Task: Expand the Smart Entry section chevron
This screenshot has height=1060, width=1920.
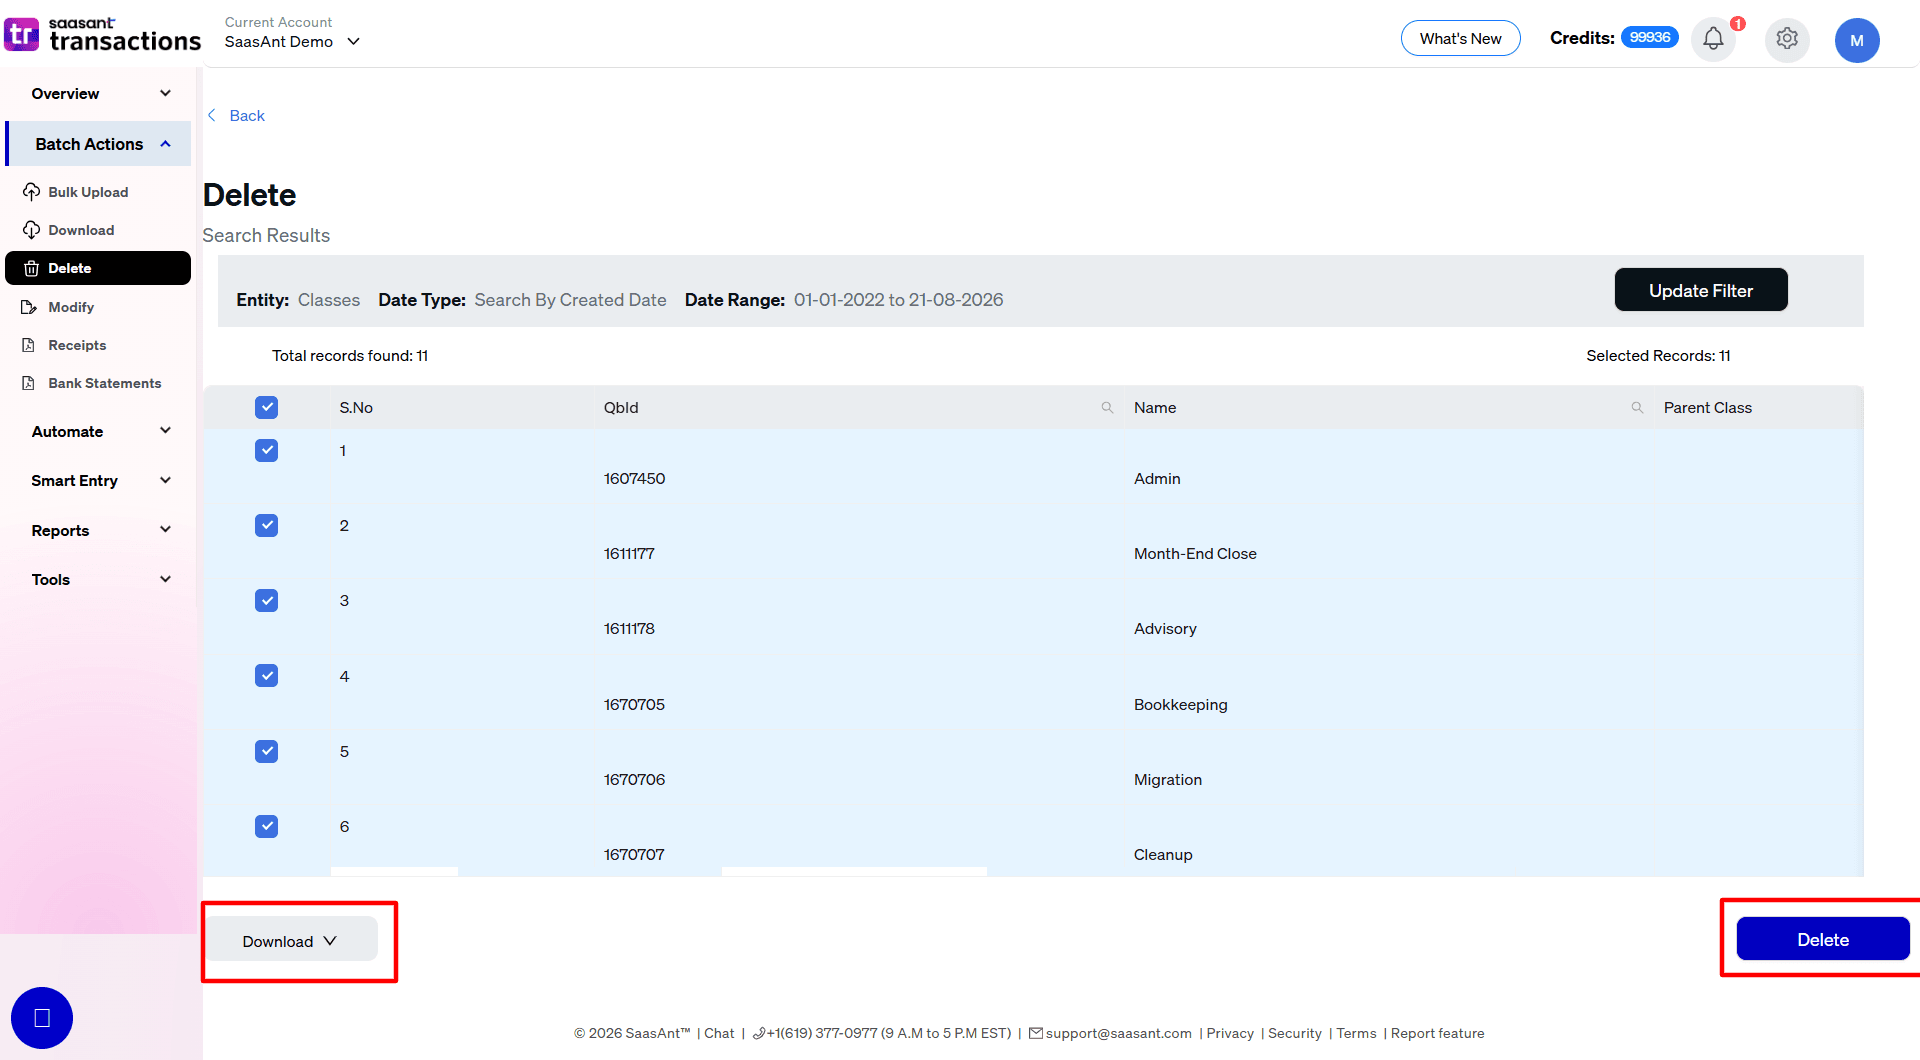Action: coord(165,480)
